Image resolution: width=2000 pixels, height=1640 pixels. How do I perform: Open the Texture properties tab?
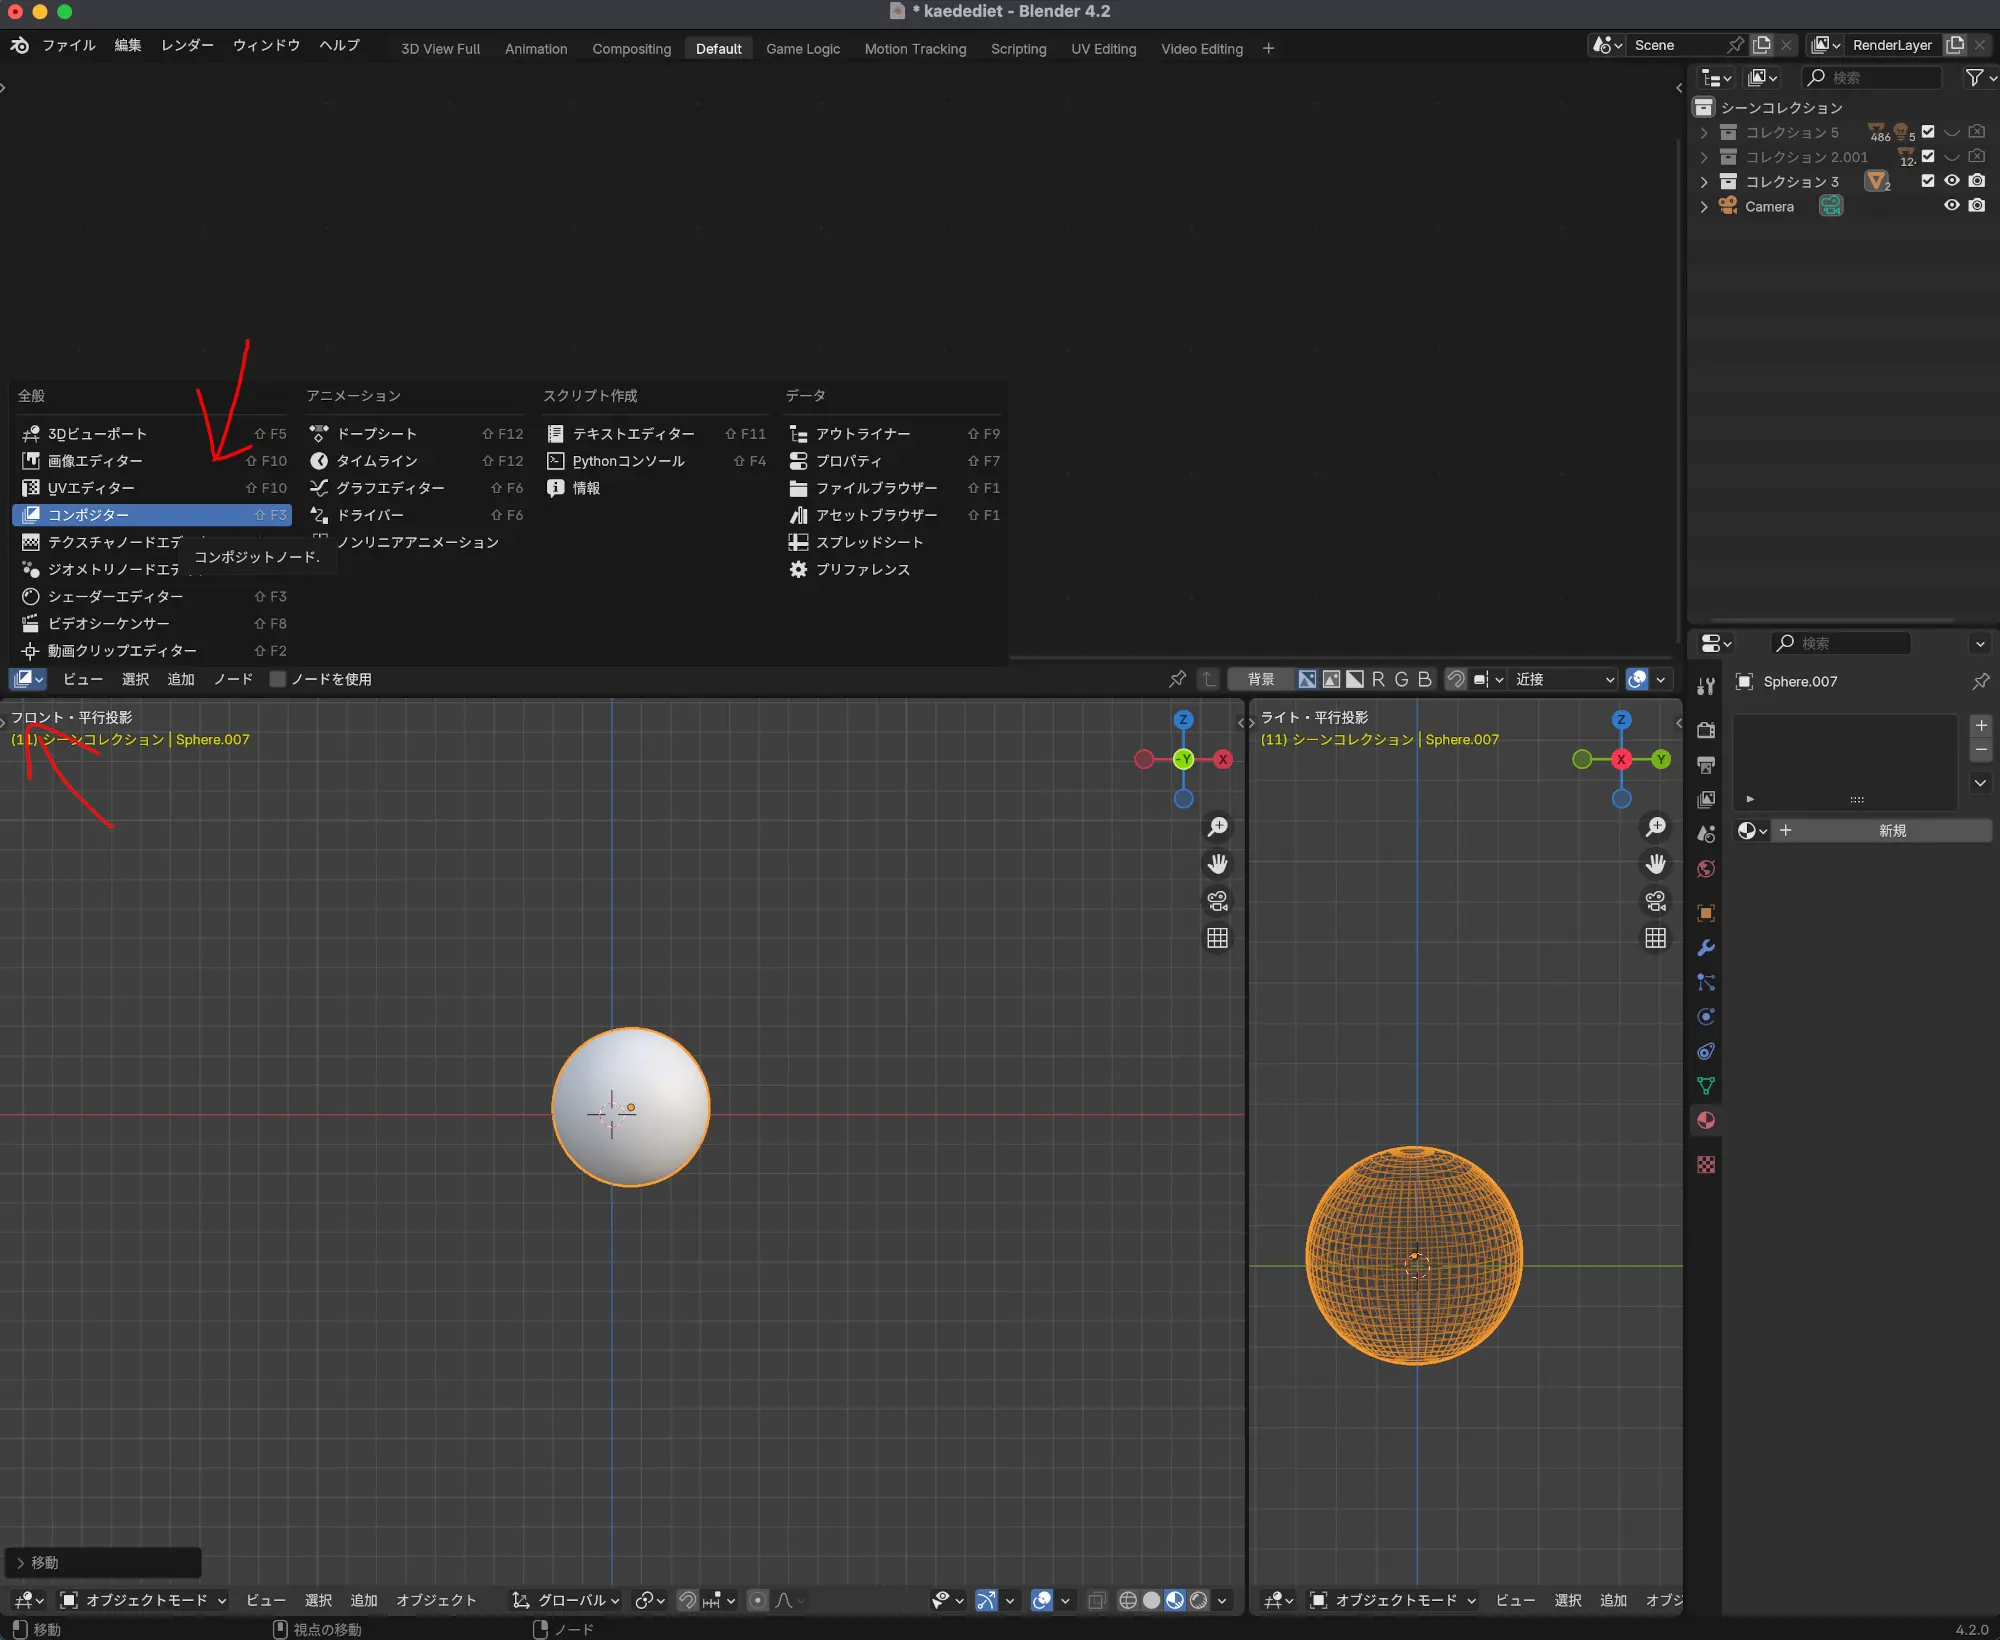1706,1165
